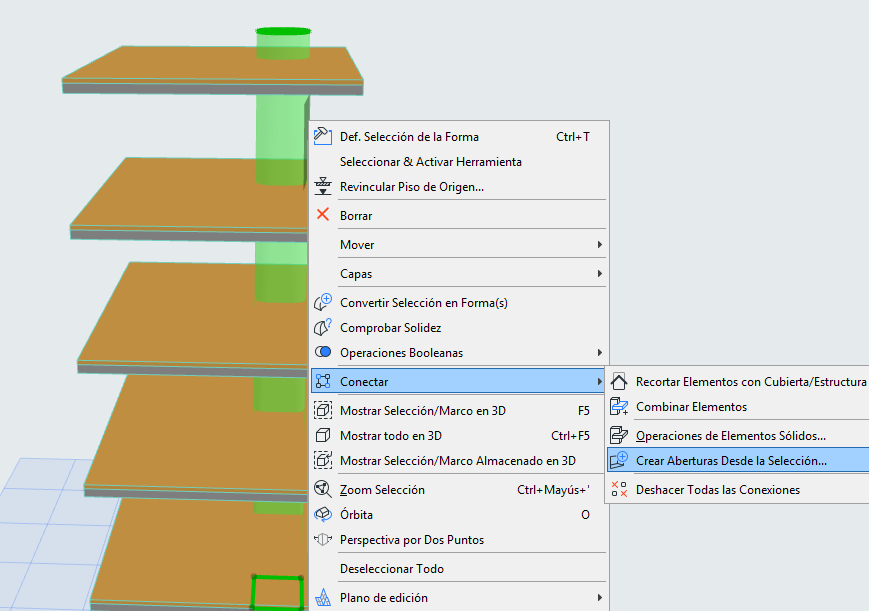Click the Órbita icon
Image resolution: width=869 pixels, height=611 pixels.
[x=323, y=514]
